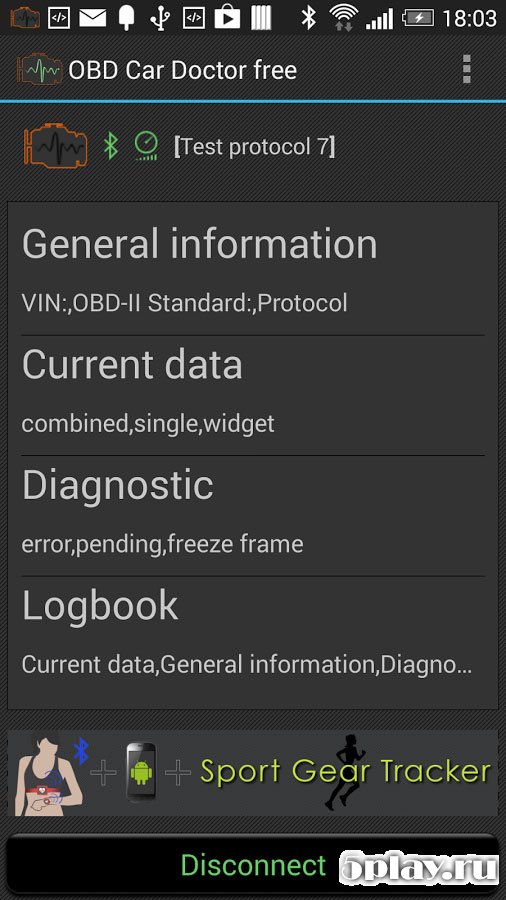Open the three-dot overflow menu

point(466,69)
